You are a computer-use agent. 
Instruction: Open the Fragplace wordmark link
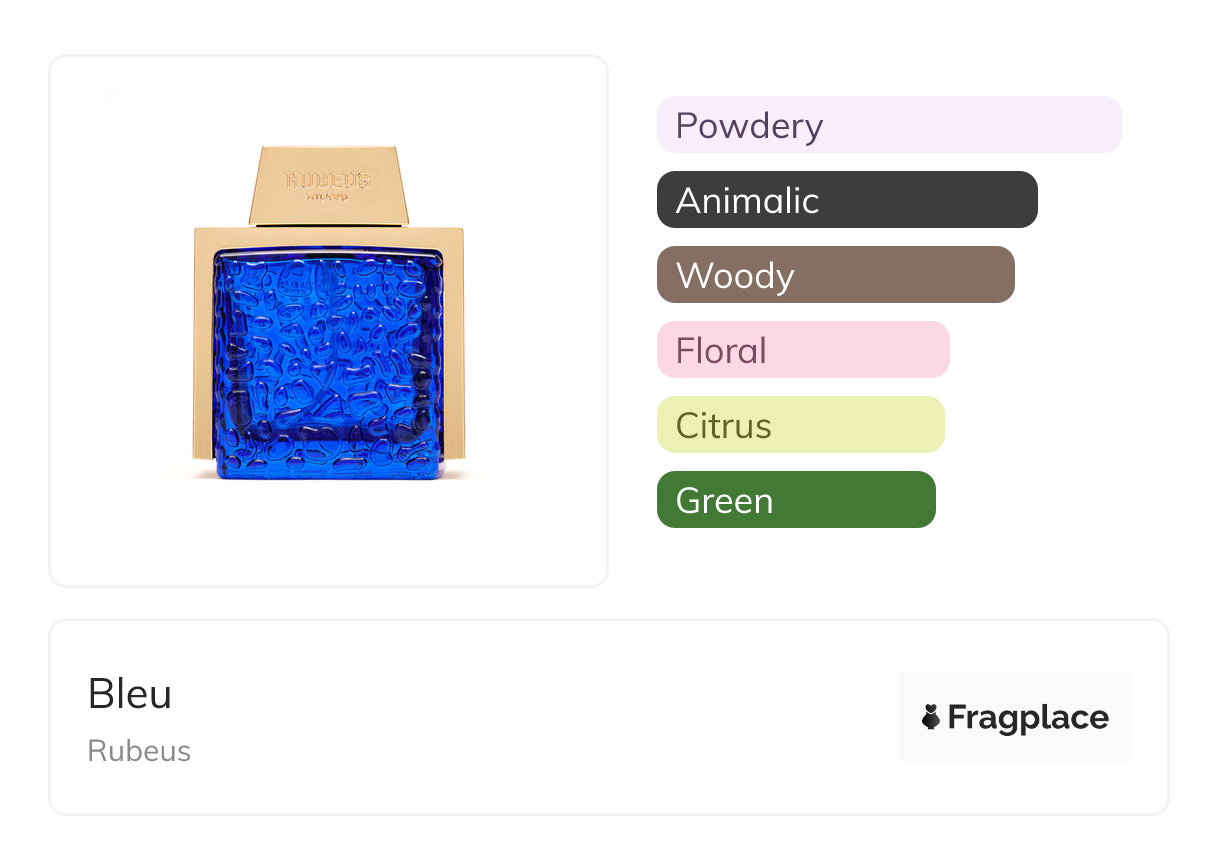point(1028,717)
